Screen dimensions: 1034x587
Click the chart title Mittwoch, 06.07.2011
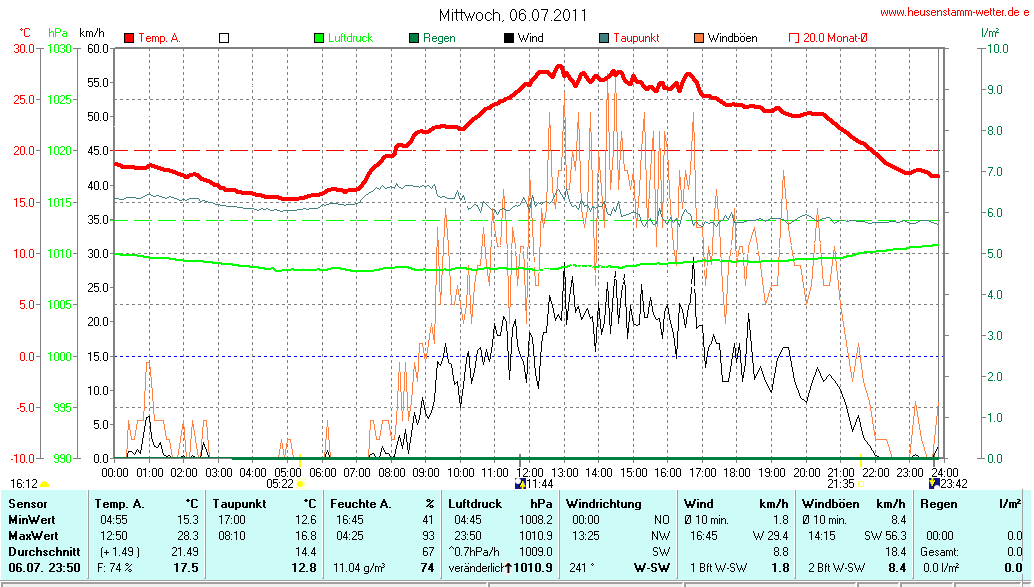(513, 15)
